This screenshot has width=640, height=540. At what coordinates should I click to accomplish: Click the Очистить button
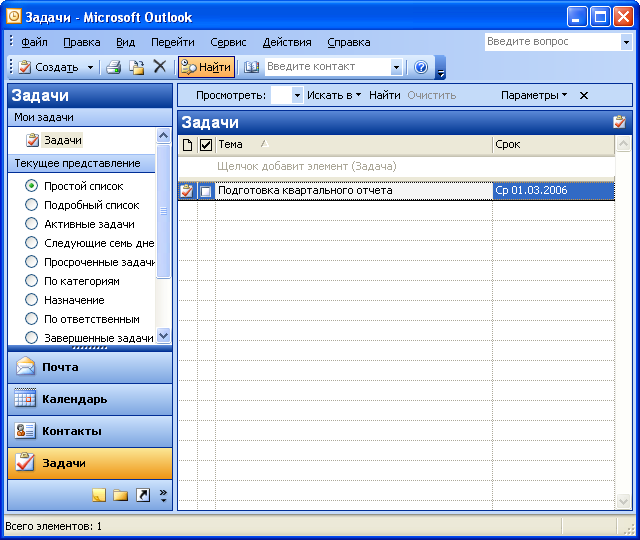pyautogui.click(x=431, y=96)
